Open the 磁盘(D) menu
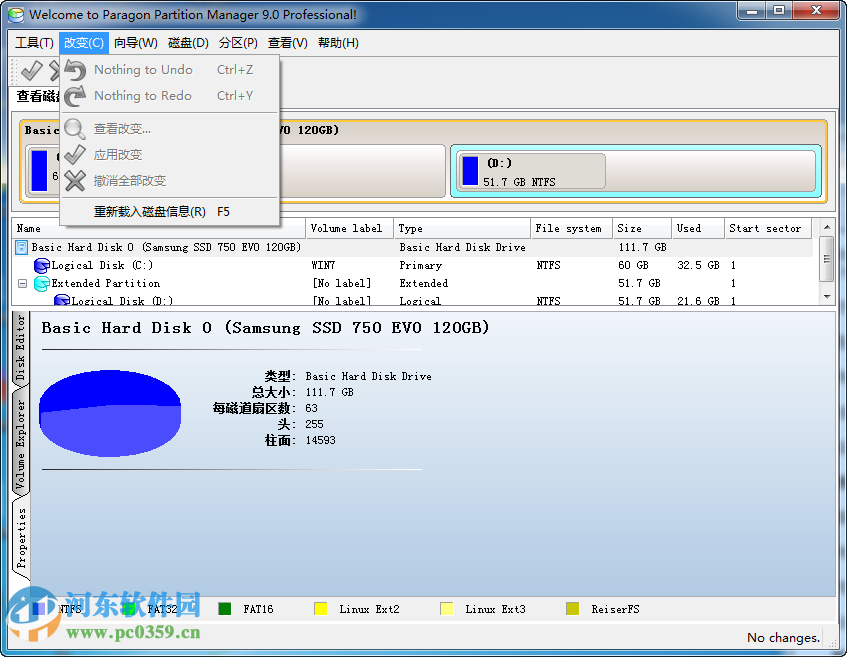The width and height of the screenshot is (847, 657). click(x=189, y=42)
